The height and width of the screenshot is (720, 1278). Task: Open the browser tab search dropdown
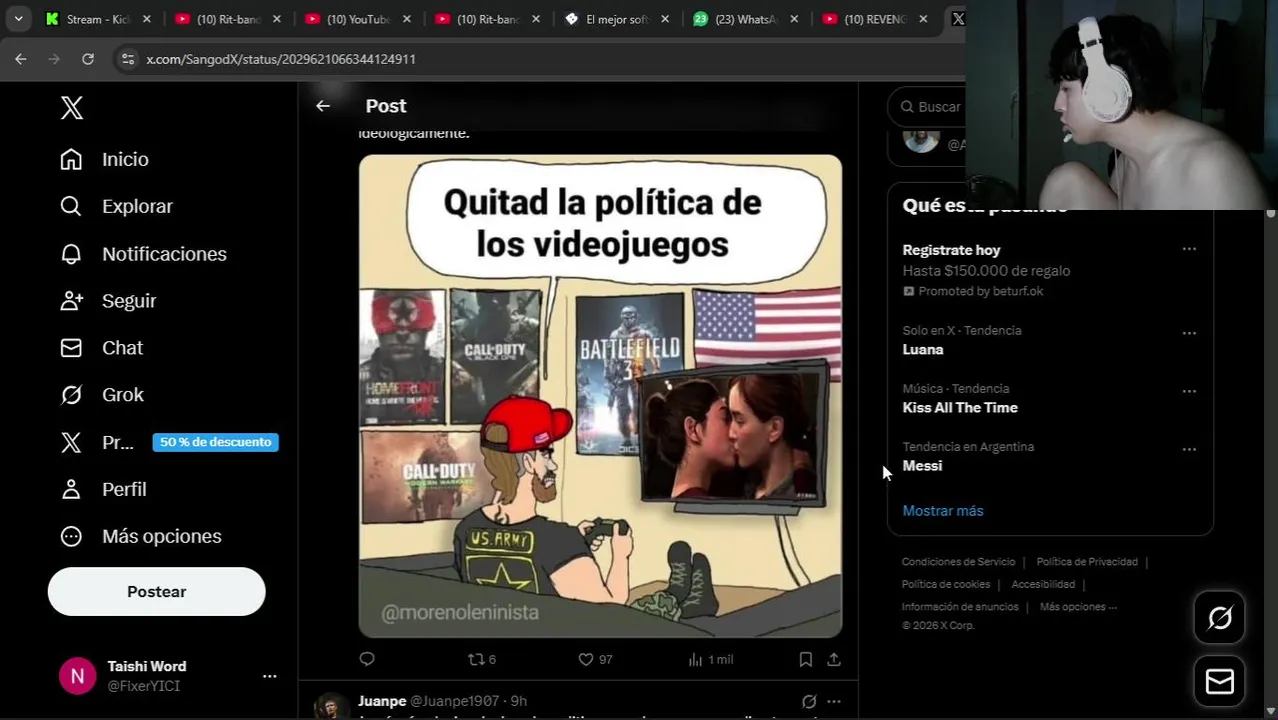click(18, 19)
